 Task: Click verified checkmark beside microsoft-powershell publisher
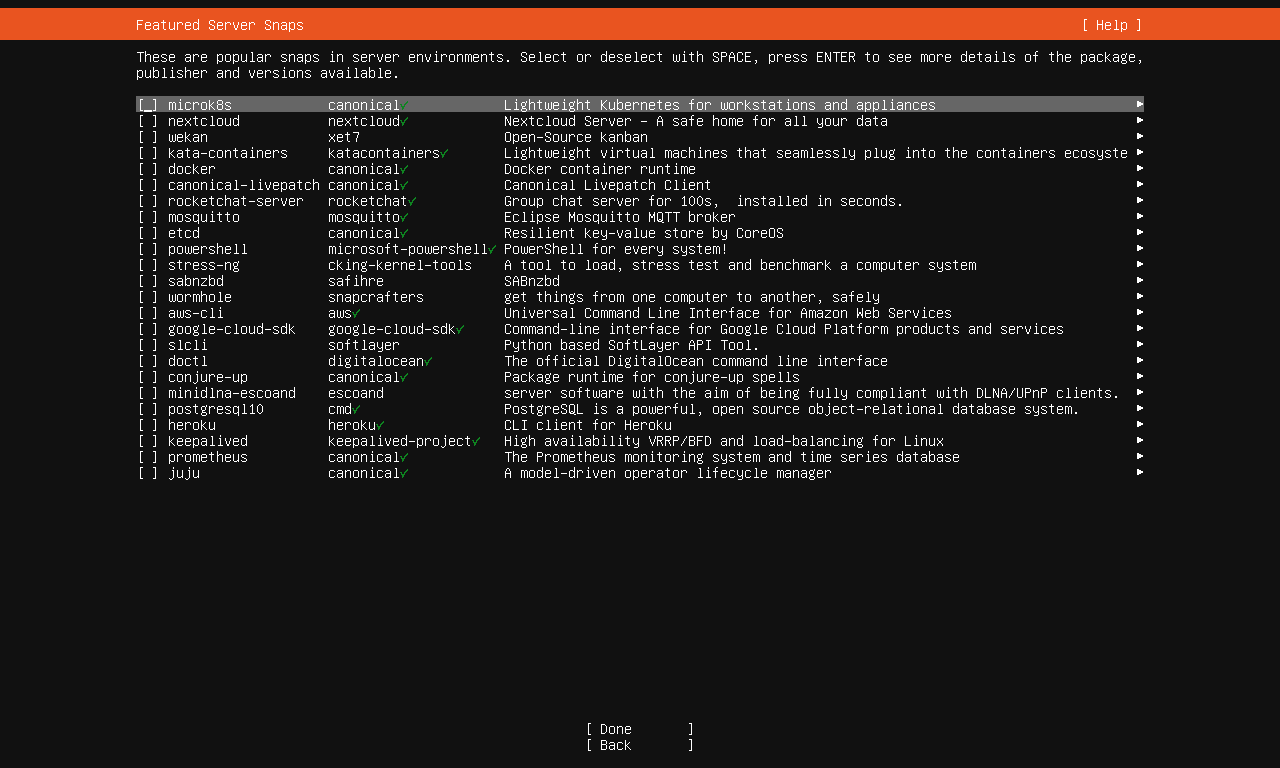[x=492, y=249]
